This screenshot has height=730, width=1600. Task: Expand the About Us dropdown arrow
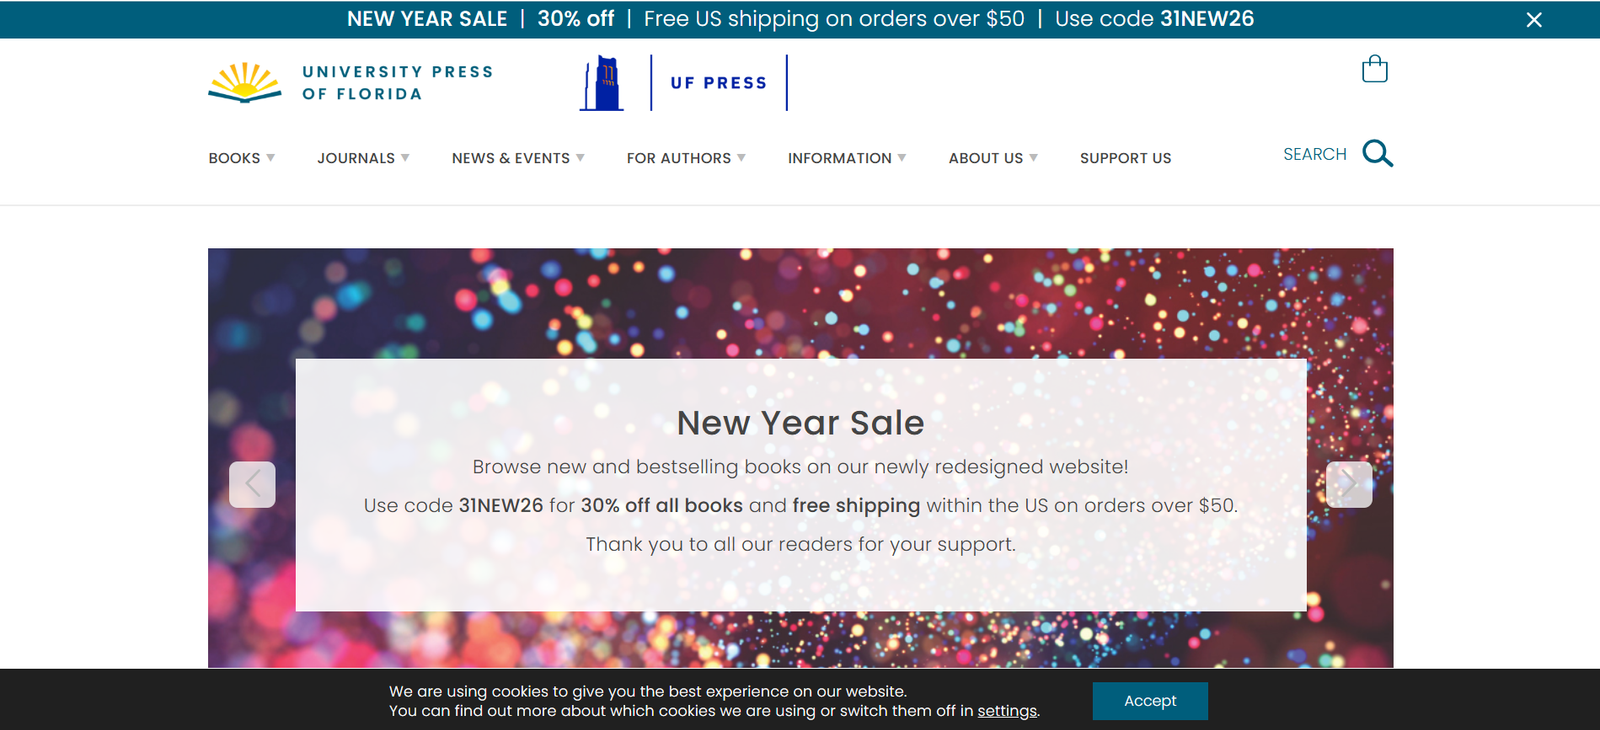1034,158
